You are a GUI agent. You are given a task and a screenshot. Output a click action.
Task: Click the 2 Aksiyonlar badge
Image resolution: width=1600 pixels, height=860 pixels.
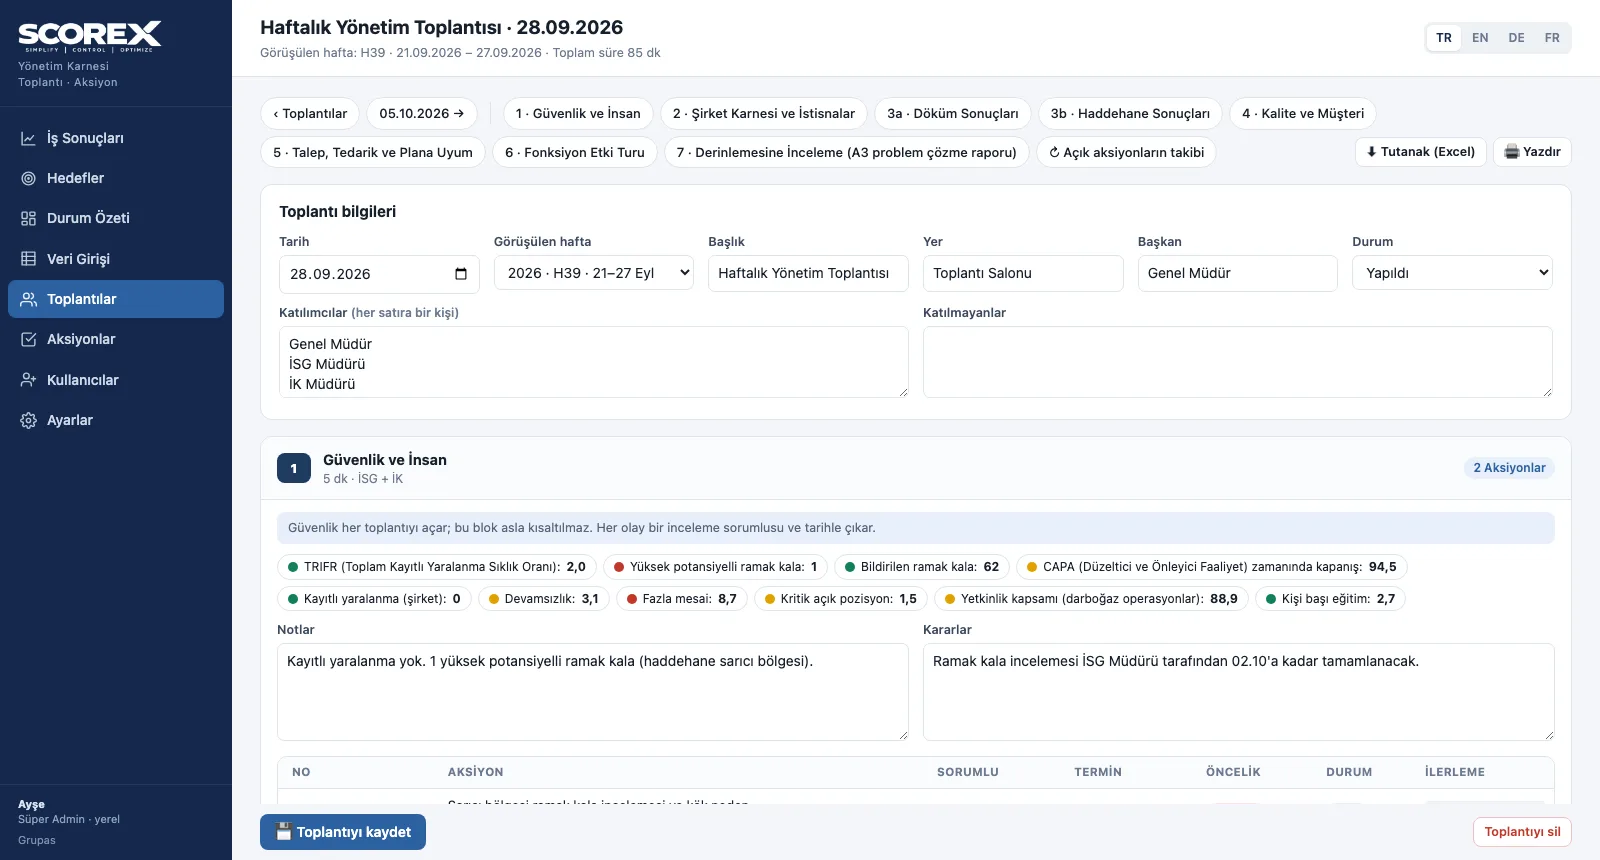[x=1509, y=468]
